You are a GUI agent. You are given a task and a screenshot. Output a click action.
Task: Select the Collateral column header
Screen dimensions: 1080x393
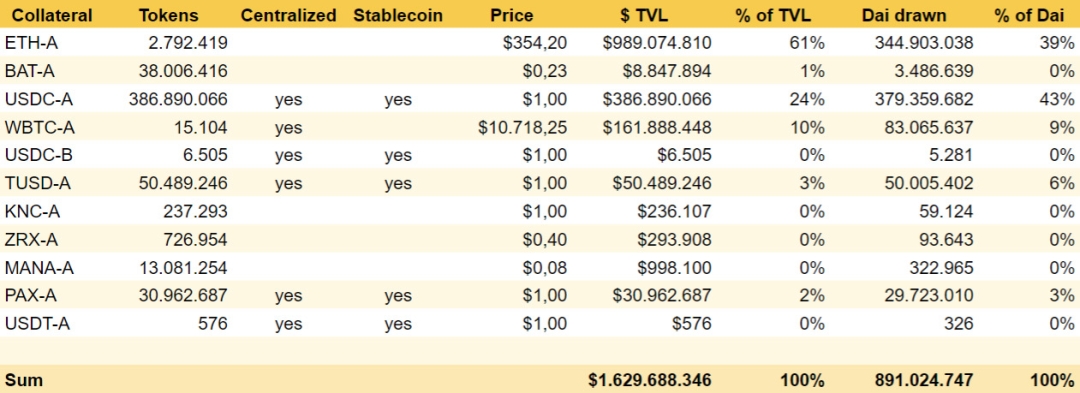pyautogui.click(x=48, y=14)
